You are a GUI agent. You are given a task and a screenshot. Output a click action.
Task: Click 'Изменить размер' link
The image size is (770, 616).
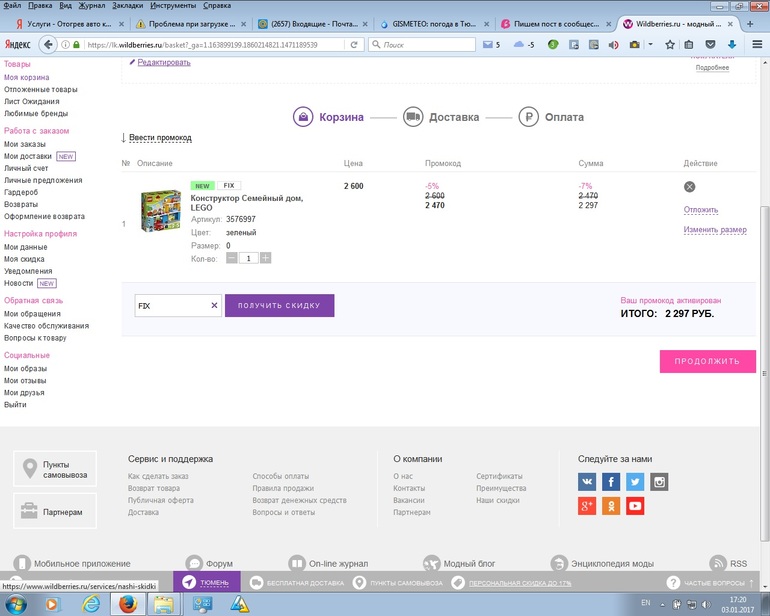714,230
